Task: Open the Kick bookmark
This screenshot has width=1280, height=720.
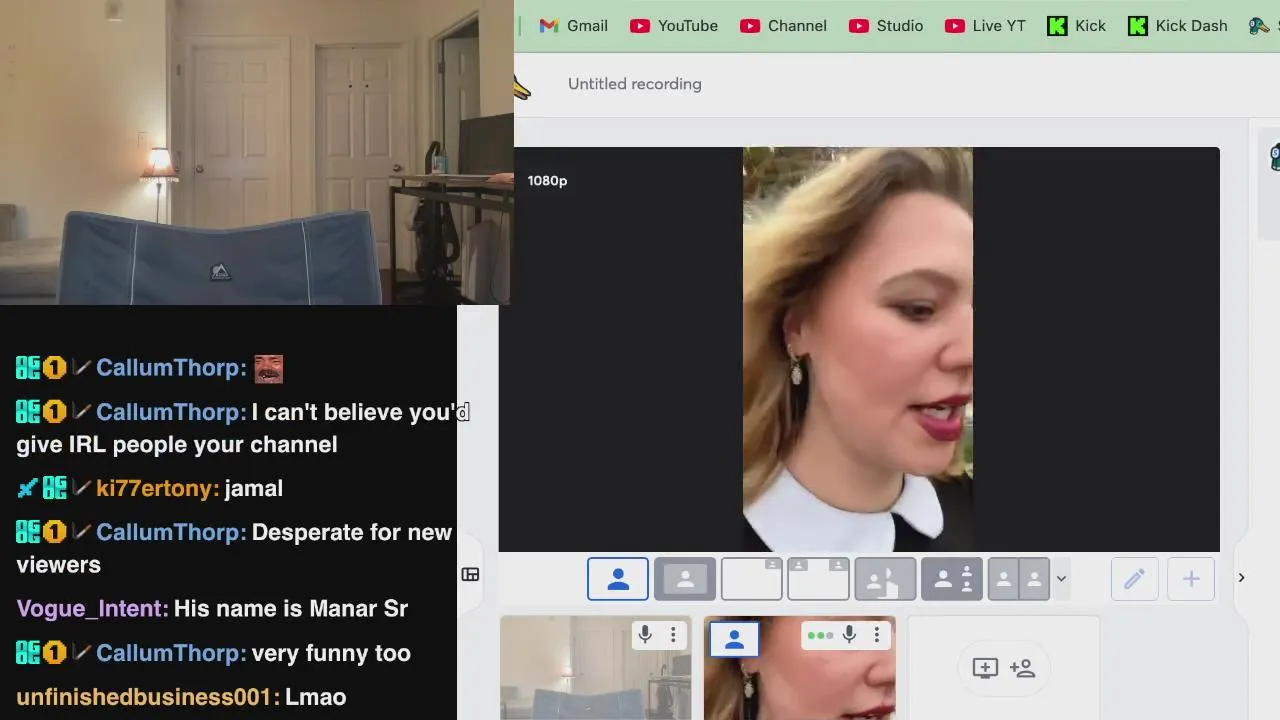Action: click(x=1076, y=26)
